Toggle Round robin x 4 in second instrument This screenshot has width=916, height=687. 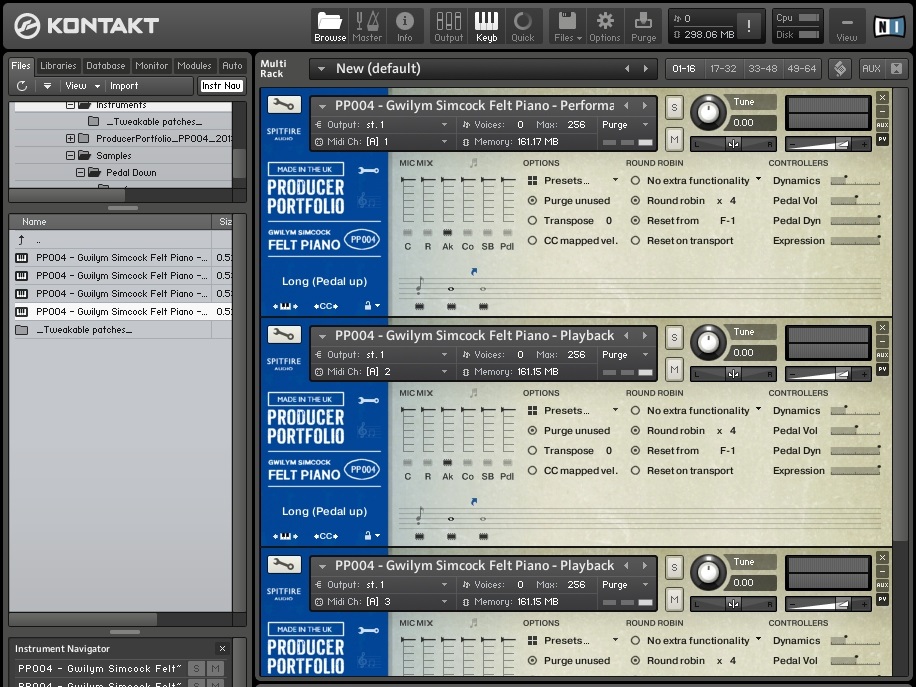click(635, 431)
